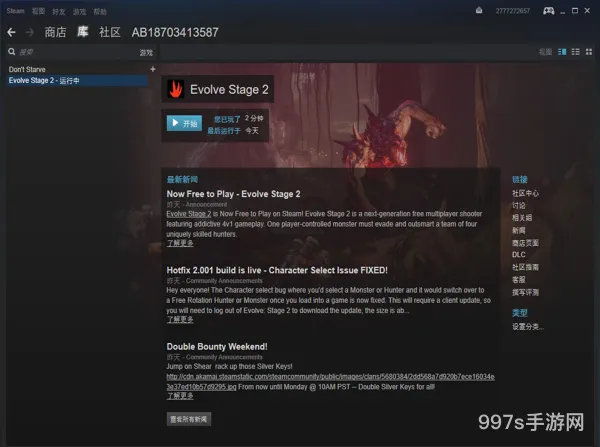Follow the underlined Evolve Stage 2 link
Viewport: 600px width, 447px height.
point(189,214)
